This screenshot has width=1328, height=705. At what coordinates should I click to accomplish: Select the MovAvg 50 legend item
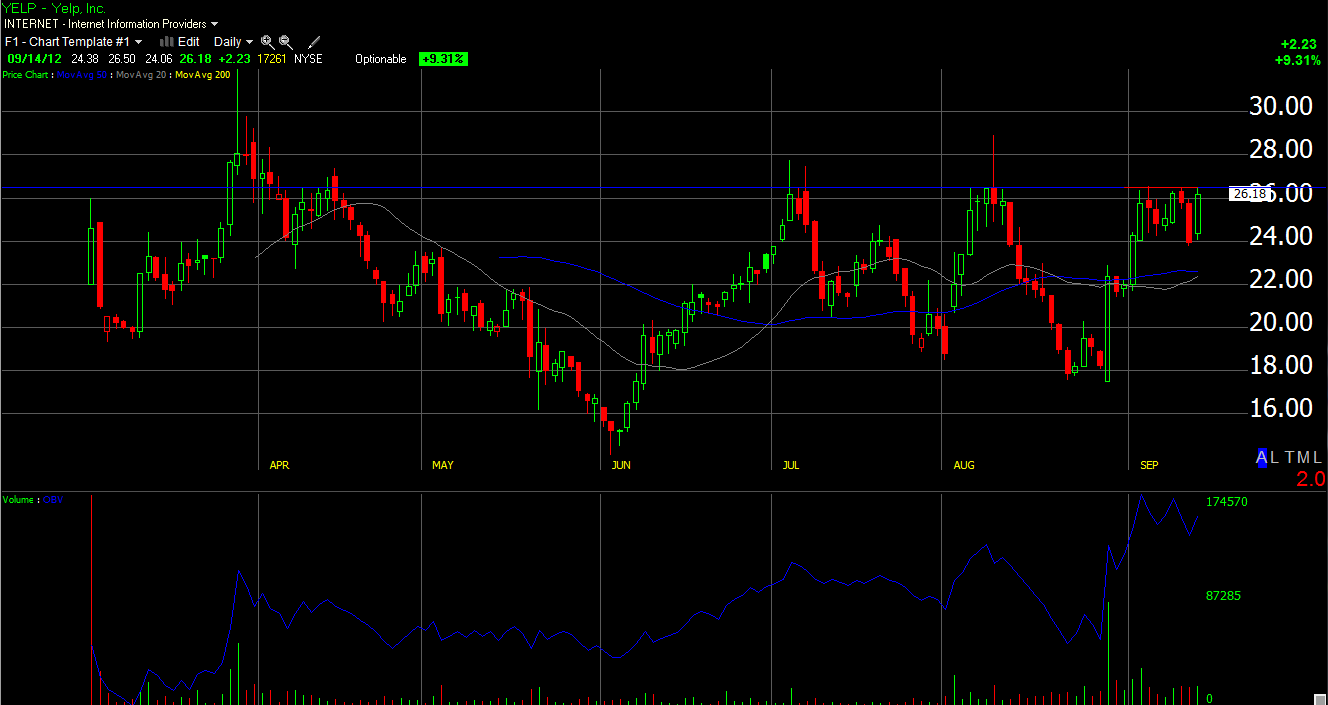(x=83, y=75)
